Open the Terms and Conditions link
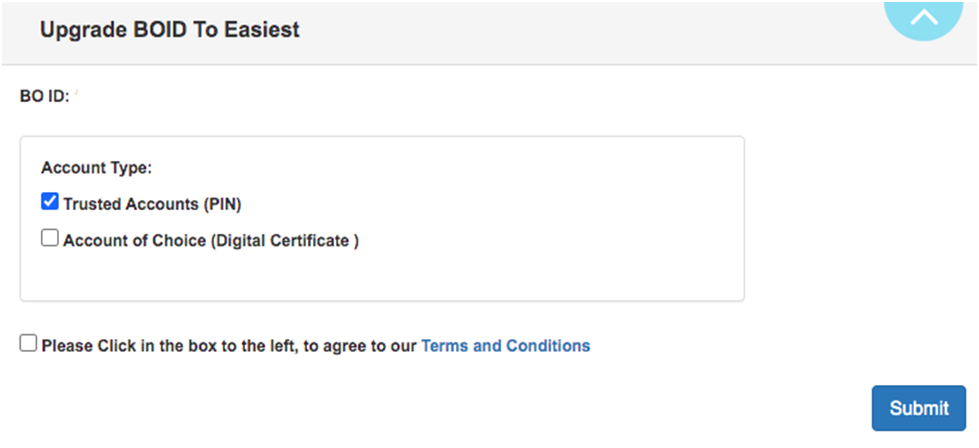 coord(505,346)
